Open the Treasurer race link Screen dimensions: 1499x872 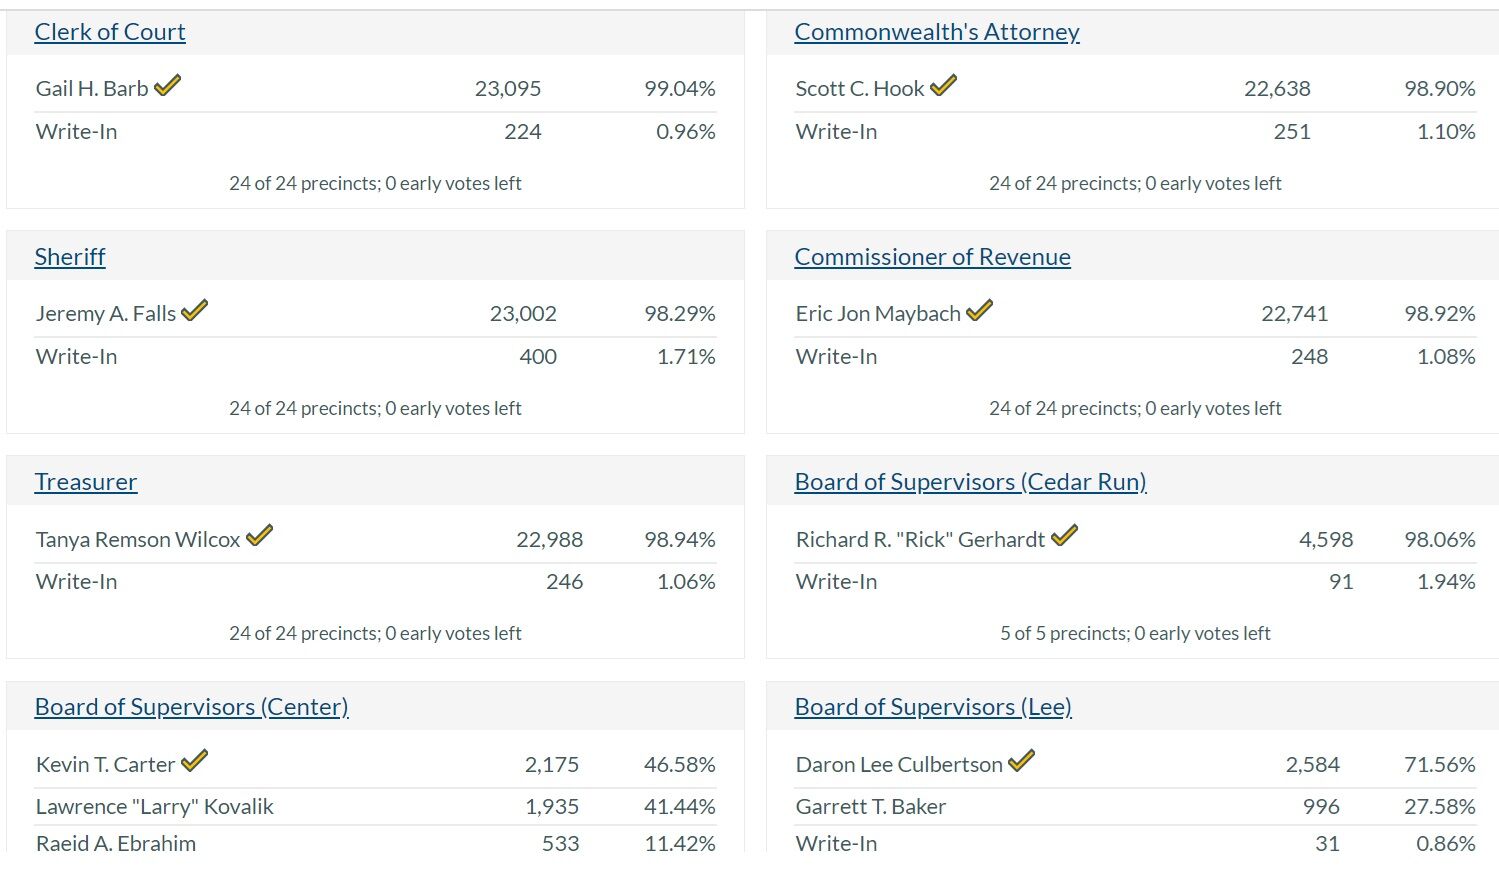click(85, 482)
